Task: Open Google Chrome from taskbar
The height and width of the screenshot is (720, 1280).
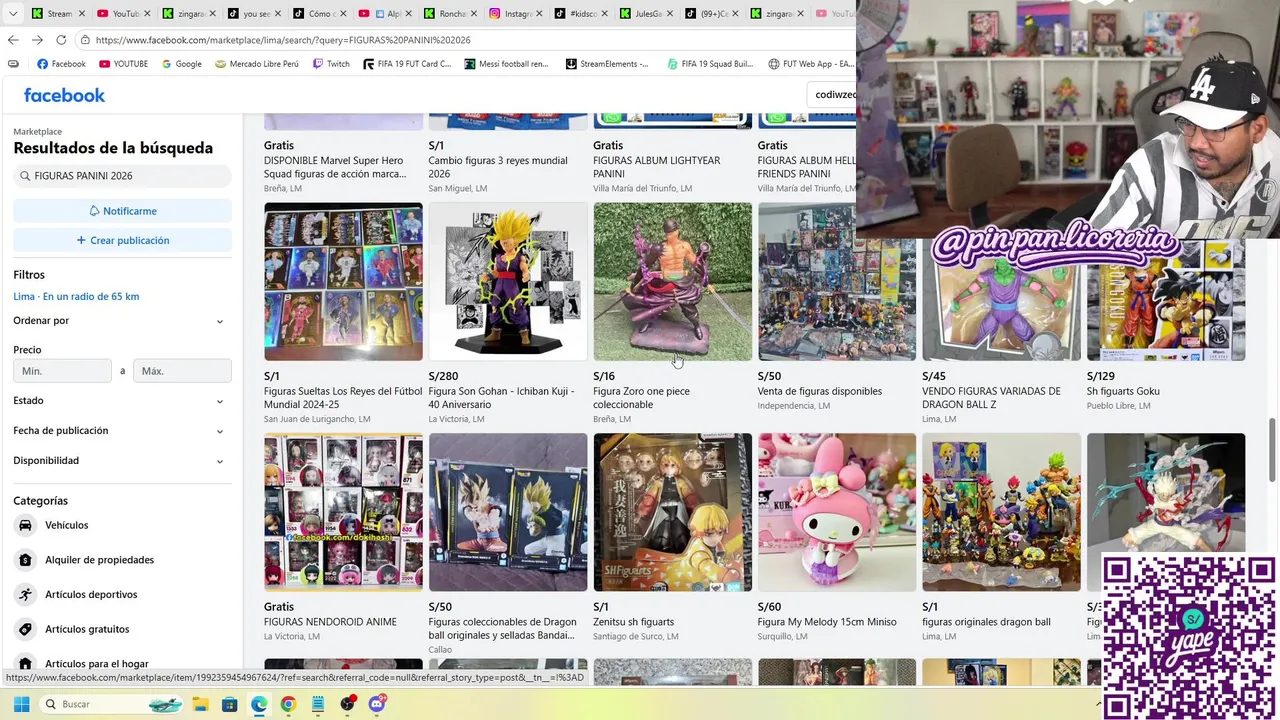Action: coord(288,704)
